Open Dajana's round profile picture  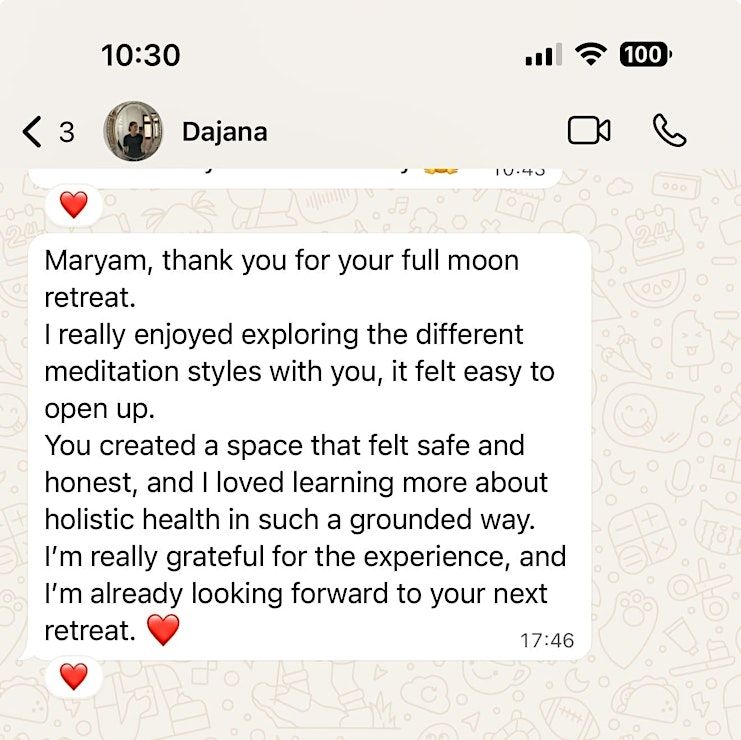pyautogui.click(x=133, y=131)
